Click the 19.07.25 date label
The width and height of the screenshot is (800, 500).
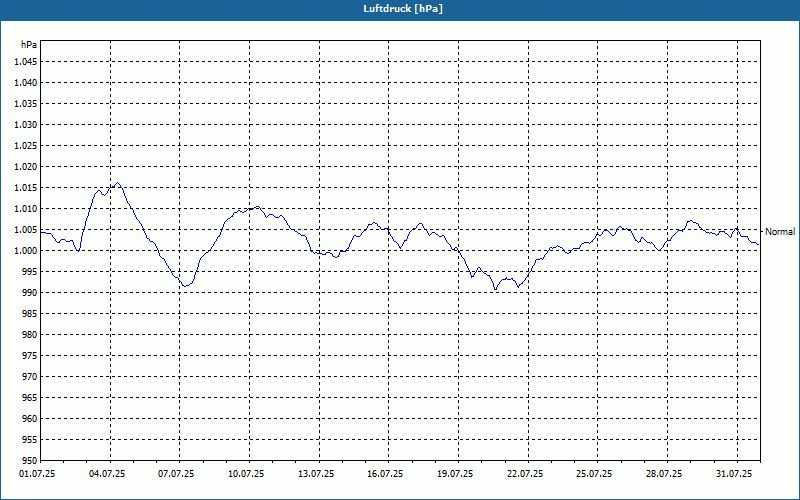coord(455,474)
